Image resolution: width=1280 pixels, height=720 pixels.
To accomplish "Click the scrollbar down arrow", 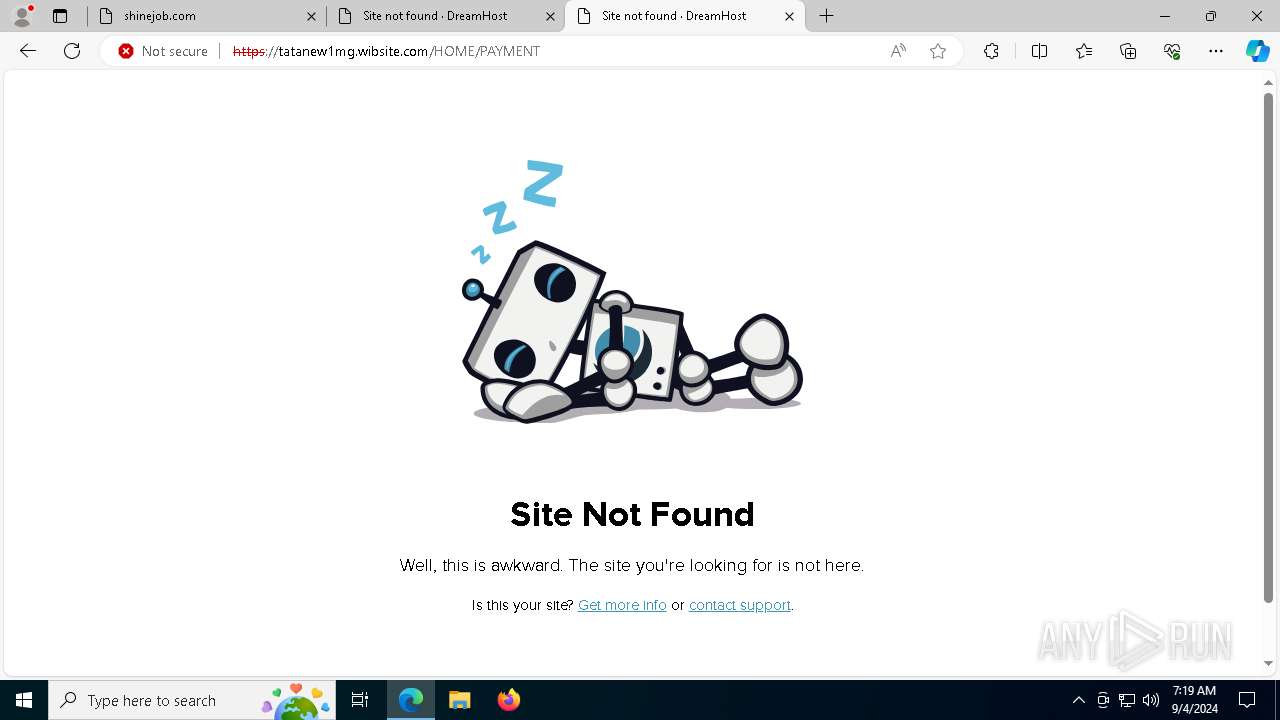I will click(1268, 663).
